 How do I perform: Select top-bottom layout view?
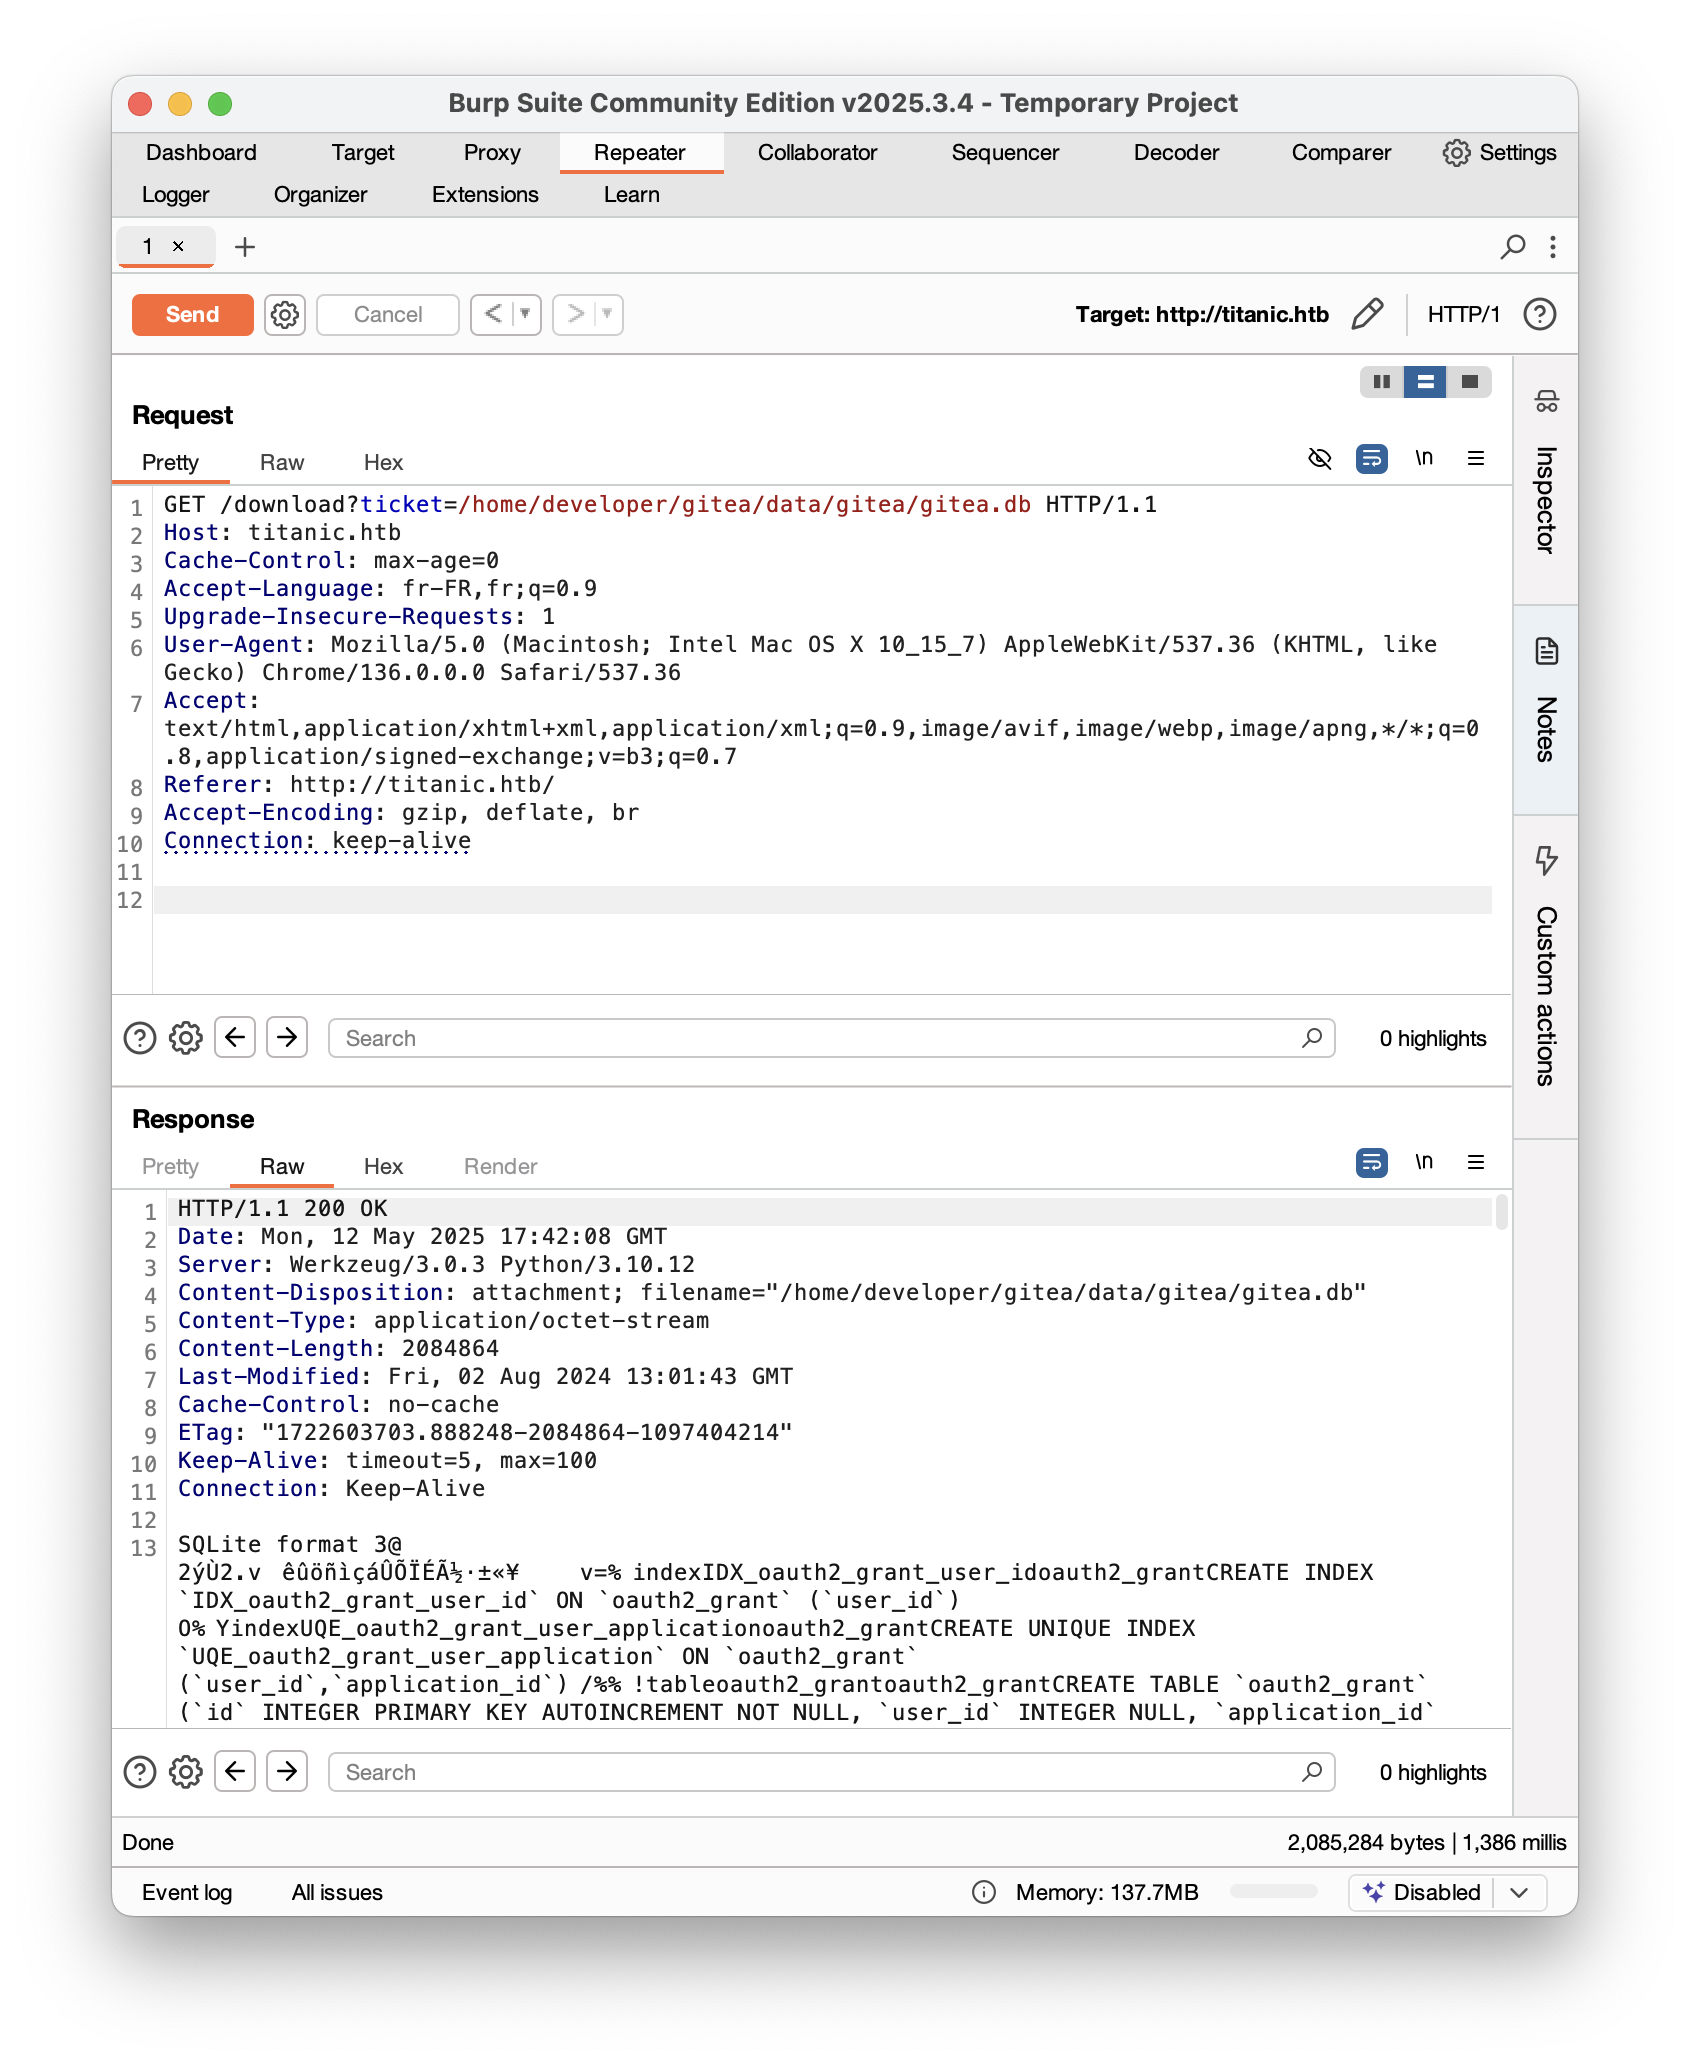(1425, 382)
